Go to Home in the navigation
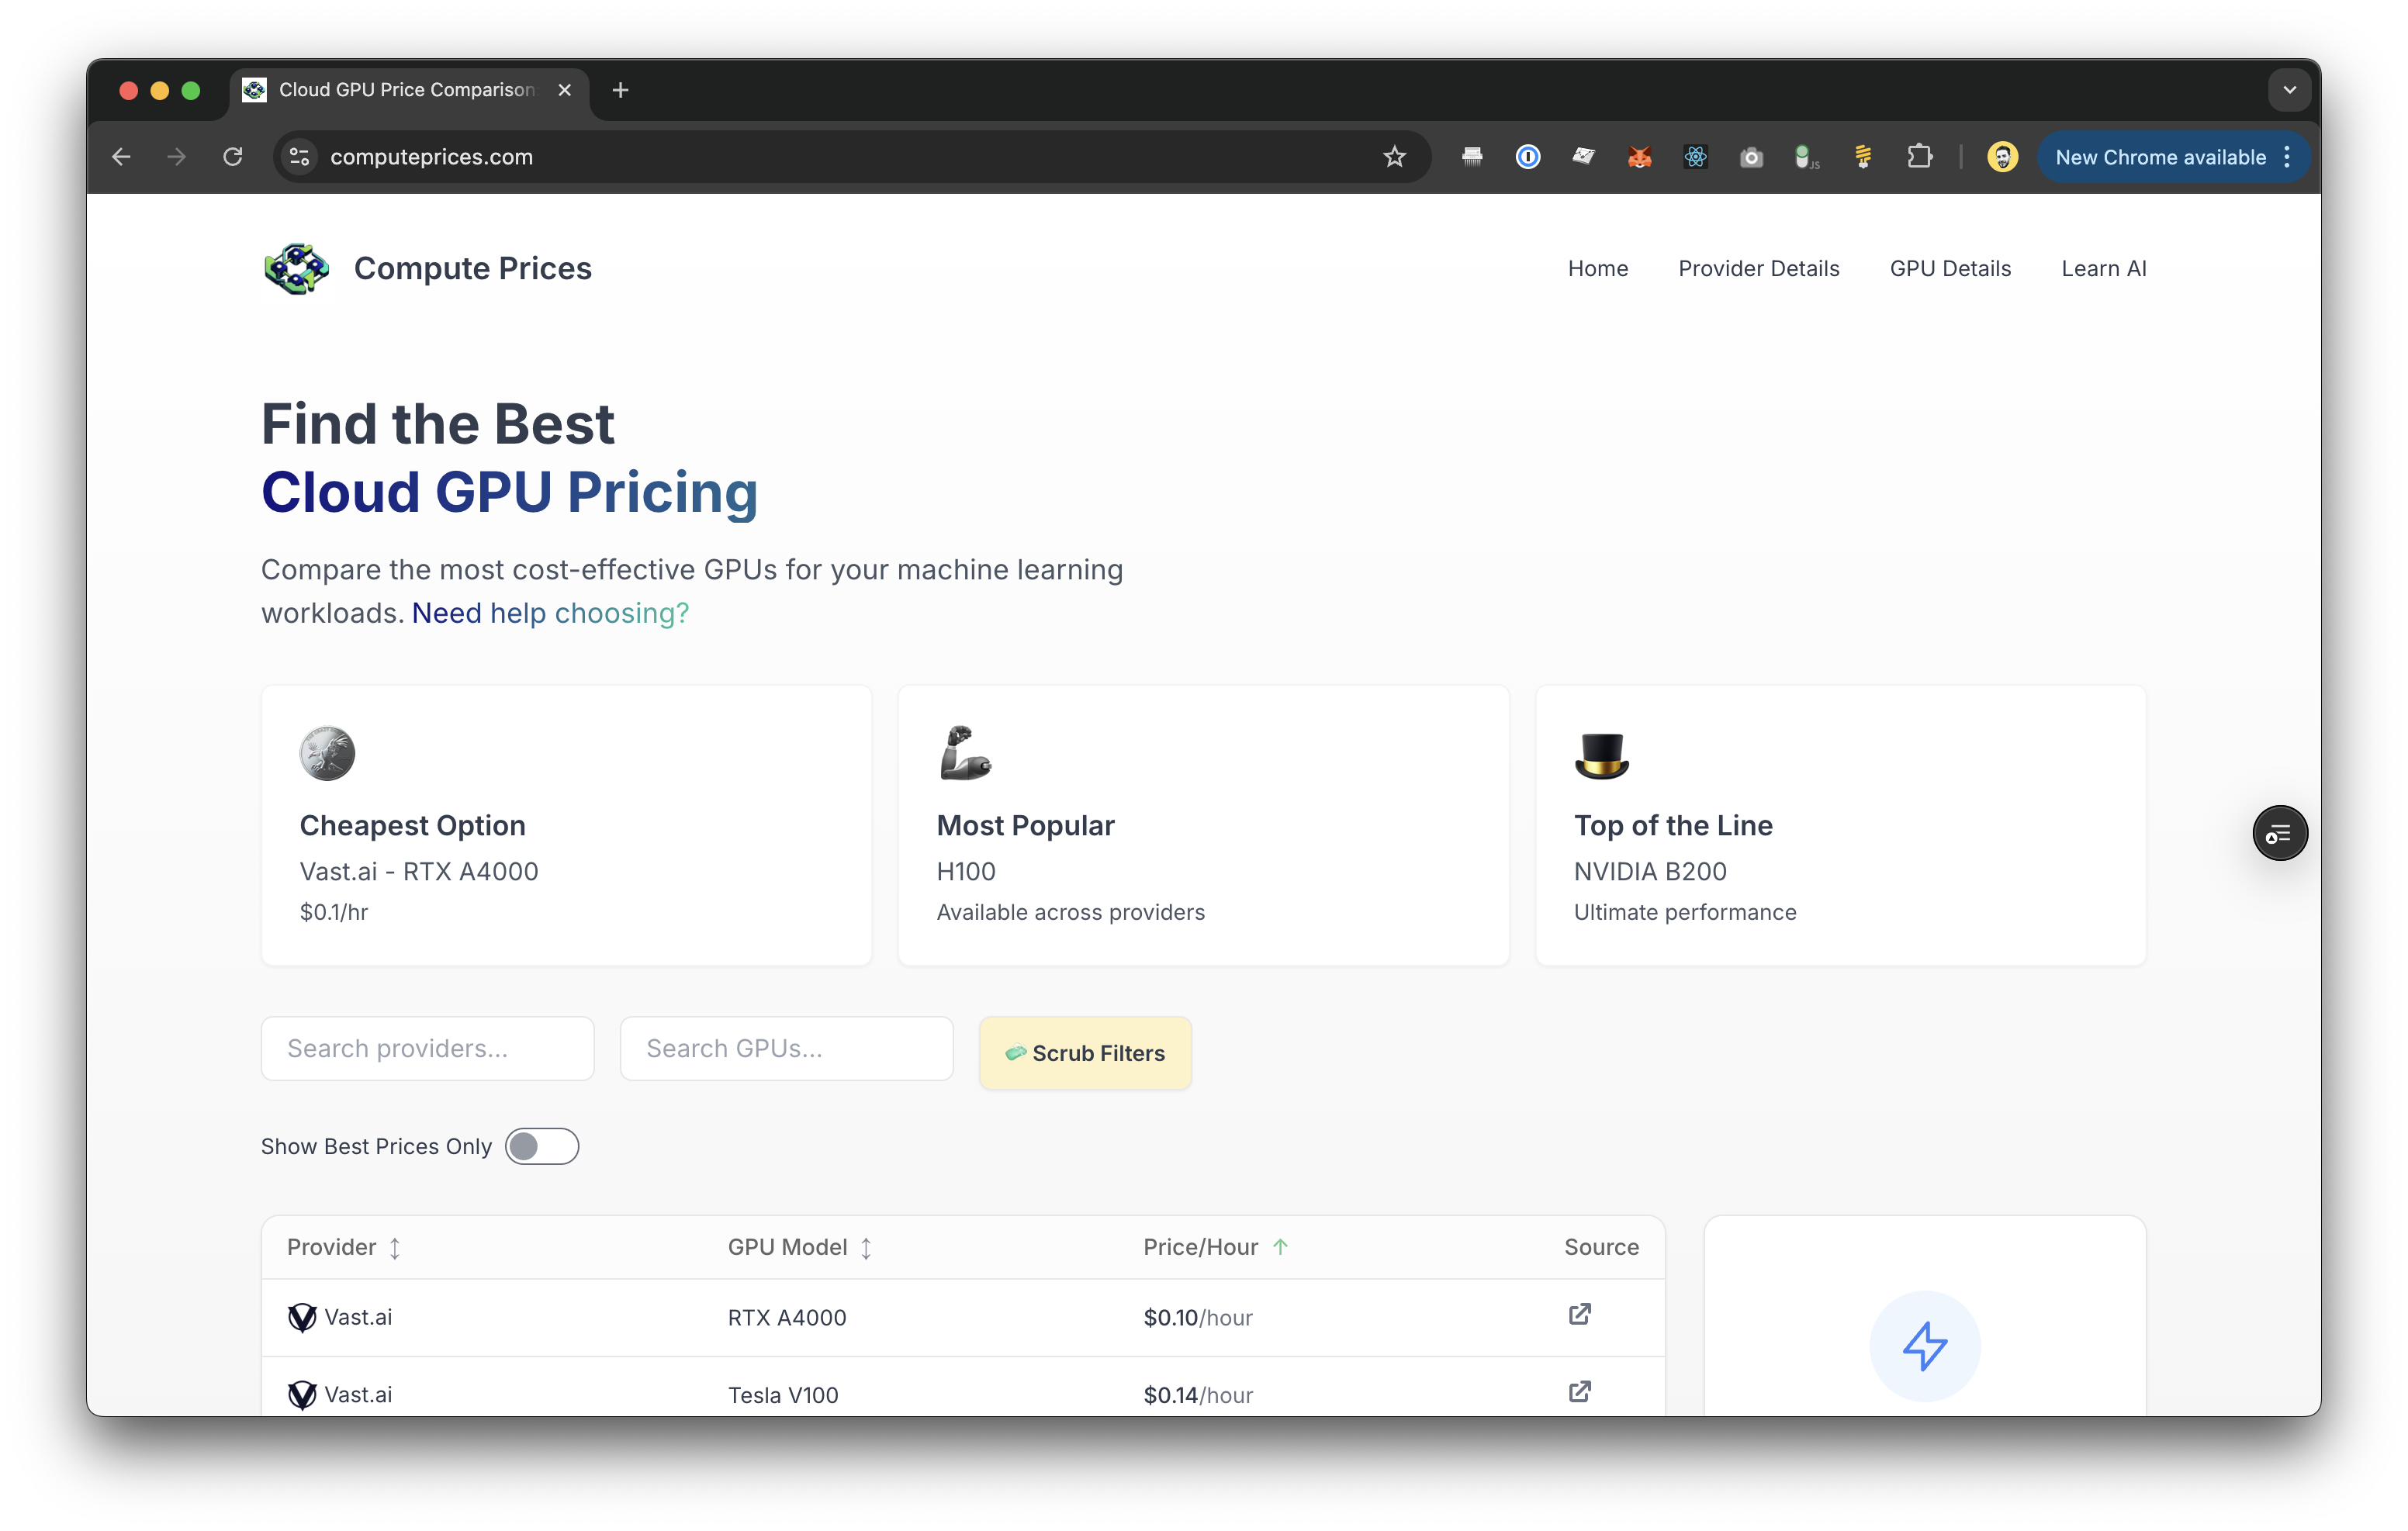 coord(1597,268)
